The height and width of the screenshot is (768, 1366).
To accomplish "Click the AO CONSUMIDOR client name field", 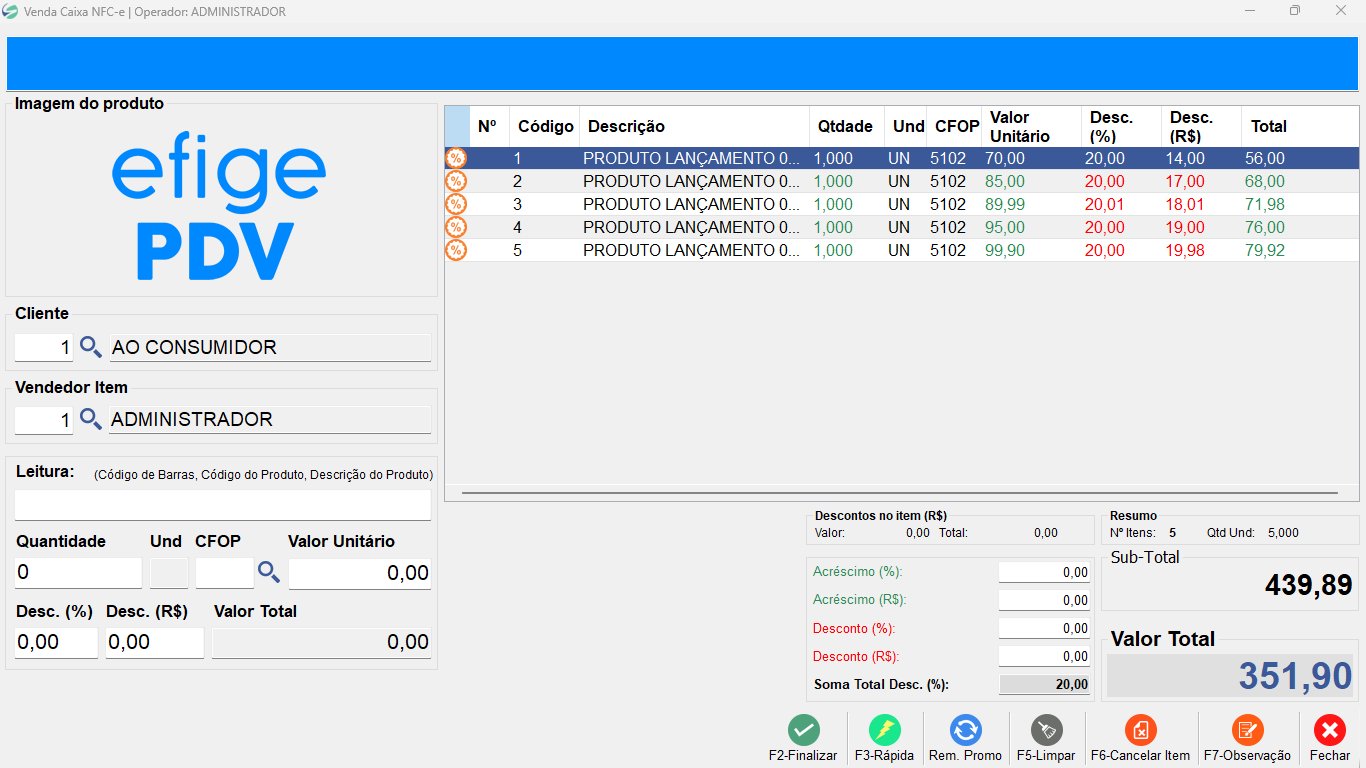I will tap(270, 348).
